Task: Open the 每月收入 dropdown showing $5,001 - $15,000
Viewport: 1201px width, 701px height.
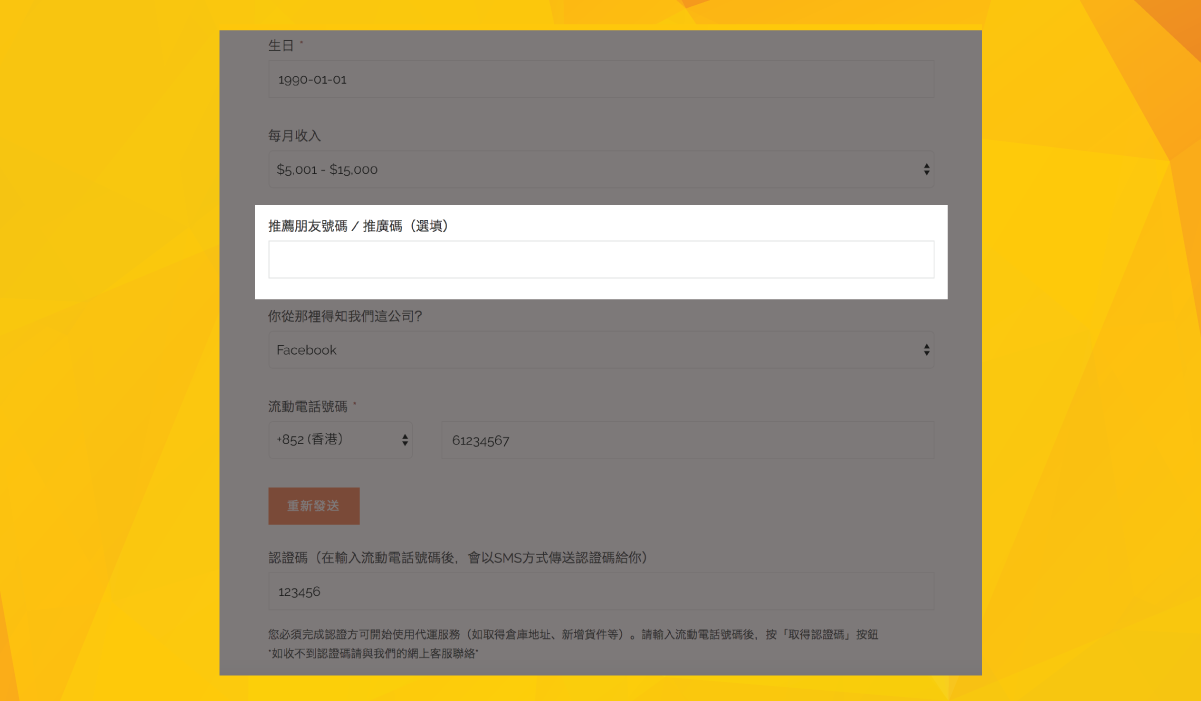Action: click(x=590, y=170)
